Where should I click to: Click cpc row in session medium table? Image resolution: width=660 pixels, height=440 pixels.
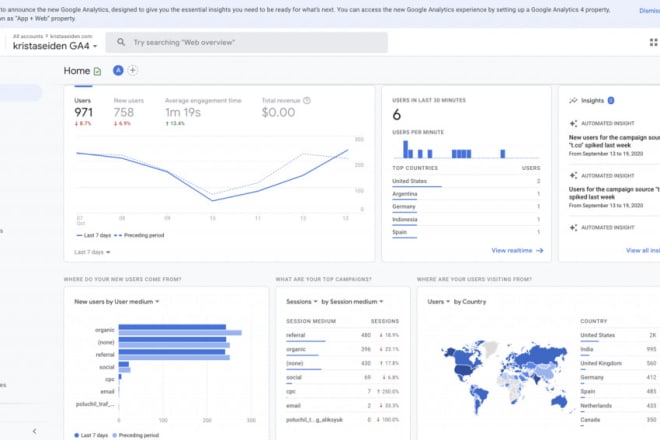[x=342, y=392]
